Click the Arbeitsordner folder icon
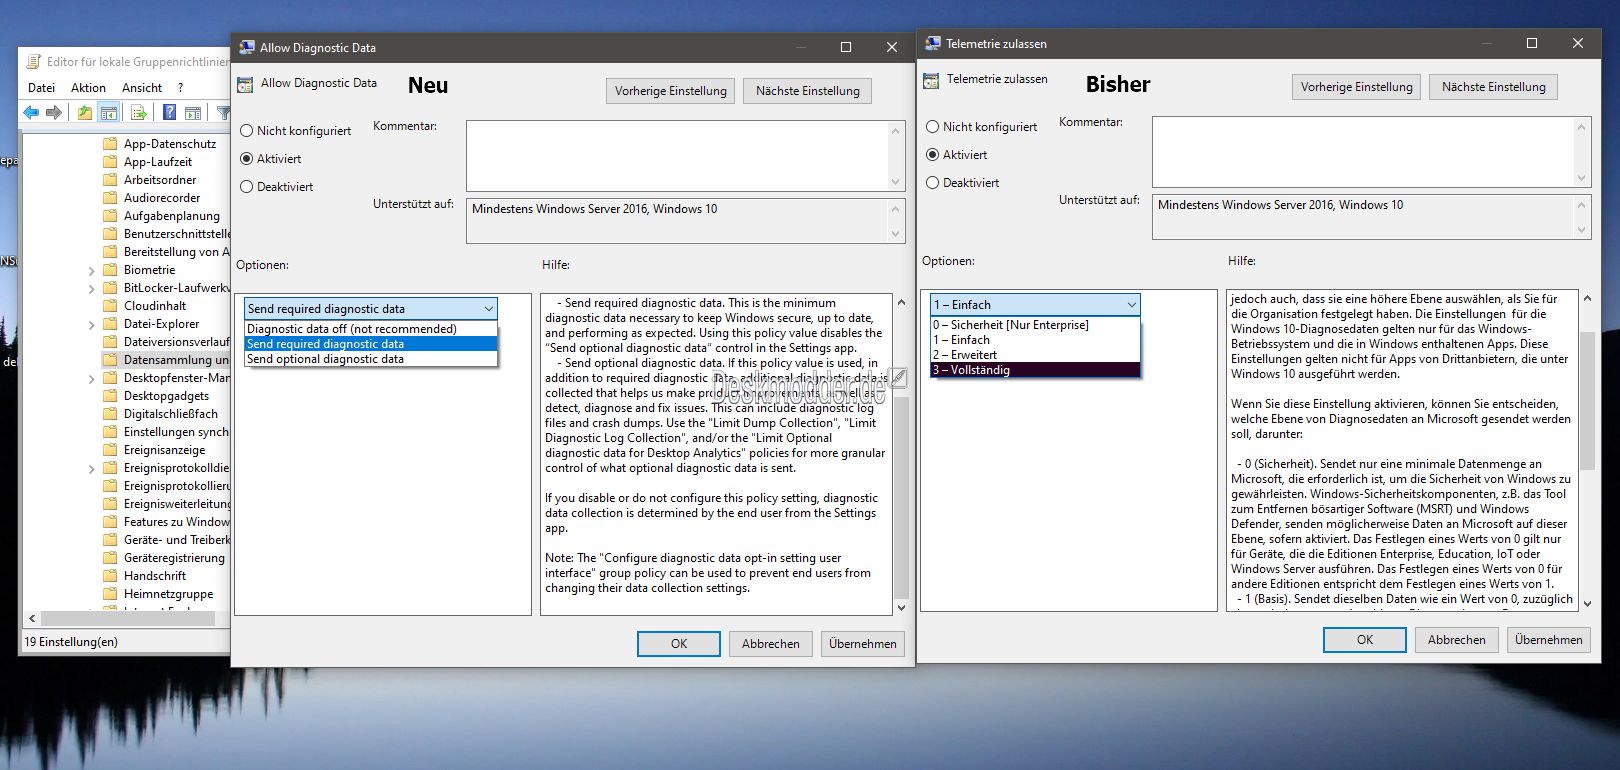1620x770 pixels. (110, 180)
